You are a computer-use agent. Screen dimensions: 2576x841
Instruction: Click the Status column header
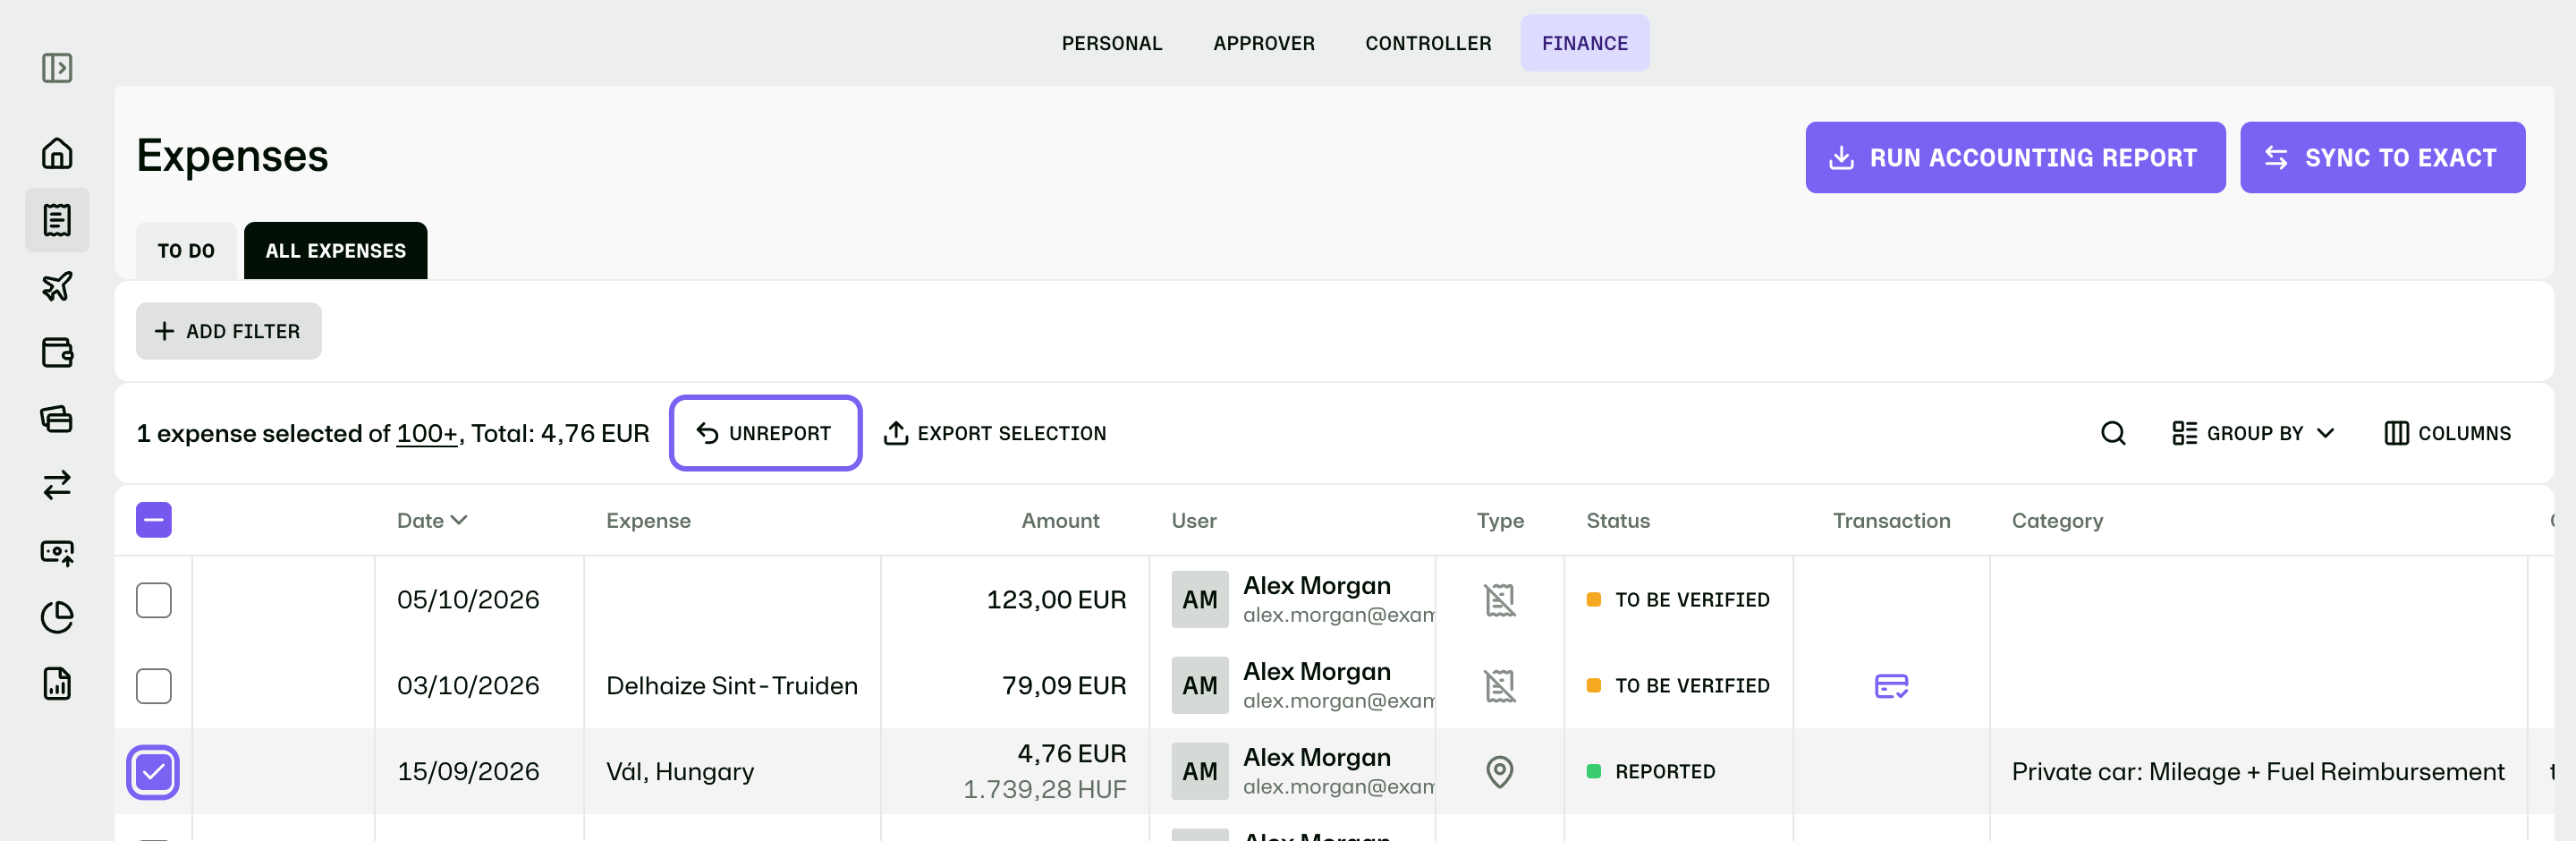[1618, 520]
